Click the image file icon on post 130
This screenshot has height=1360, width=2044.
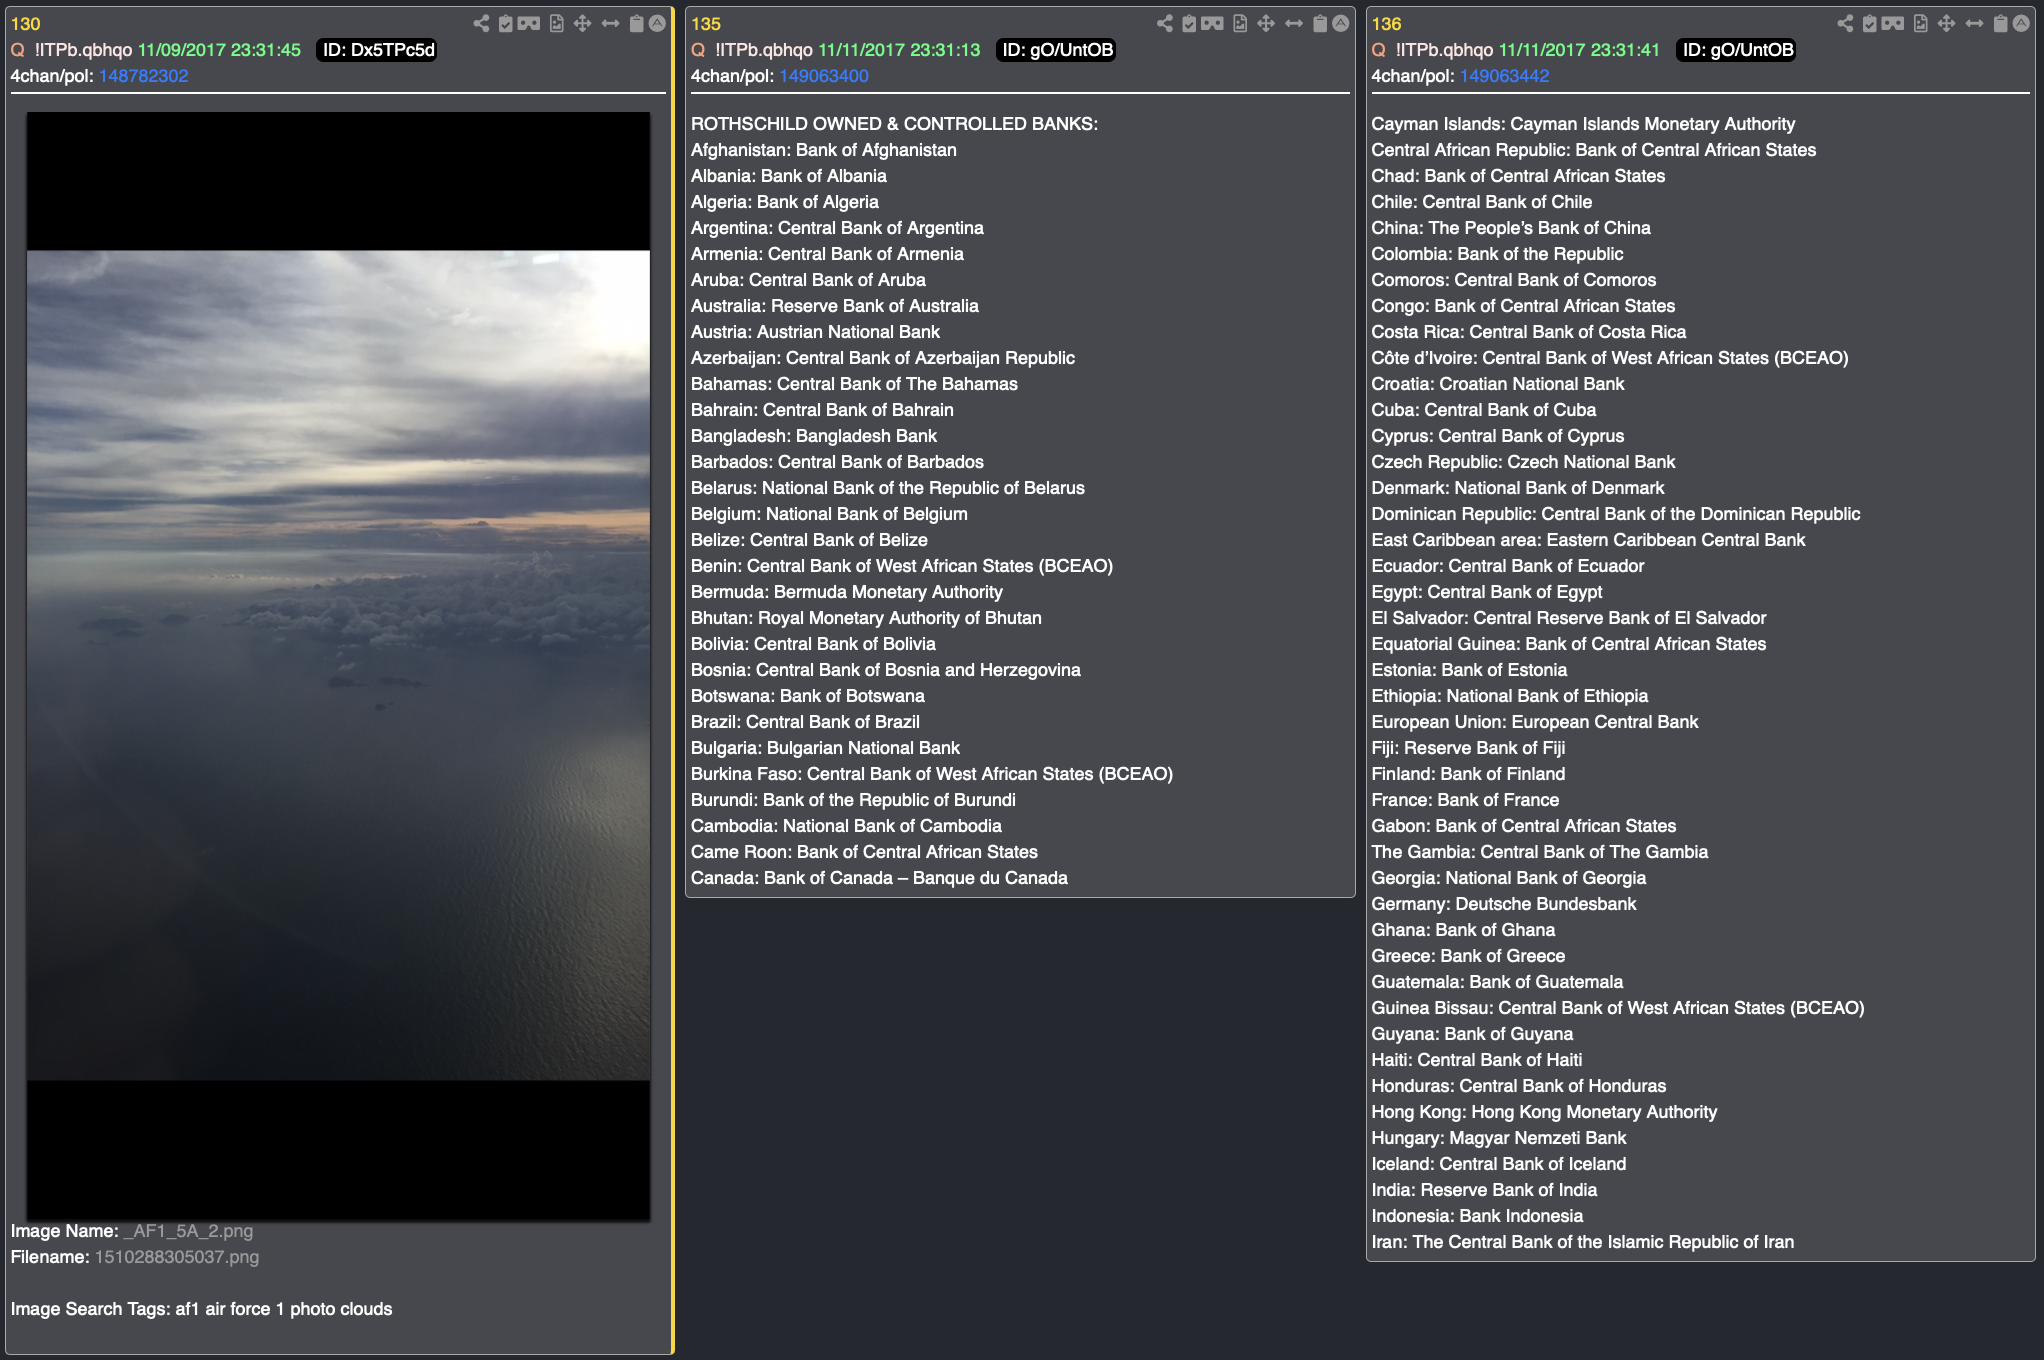(557, 23)
